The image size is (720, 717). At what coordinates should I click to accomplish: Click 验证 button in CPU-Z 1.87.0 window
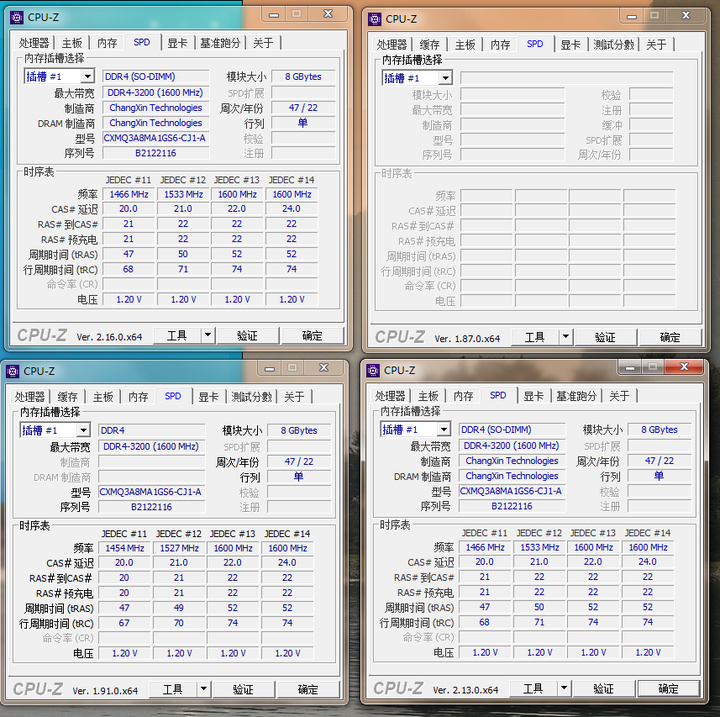(x=605, y=337)
